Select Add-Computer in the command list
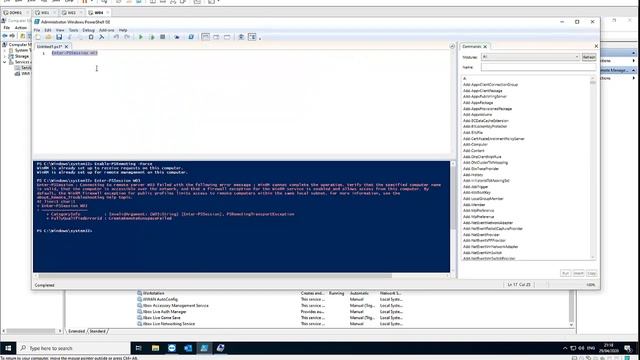640x360 pixels. tap(475, 144)
